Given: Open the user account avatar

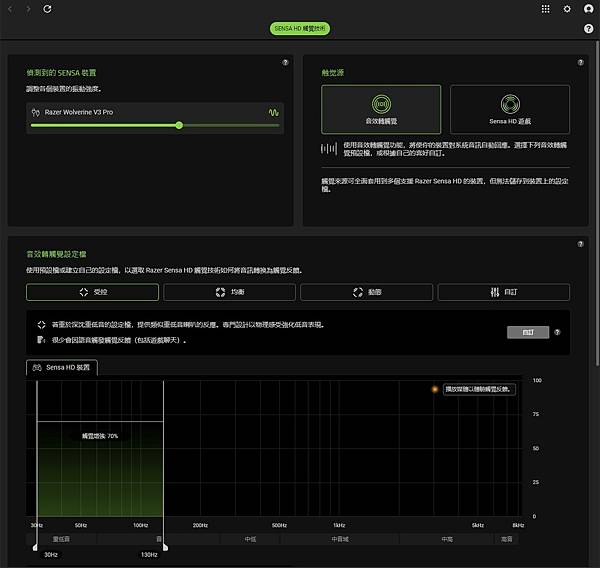Looking at the screenshot, I should [589, 9].
